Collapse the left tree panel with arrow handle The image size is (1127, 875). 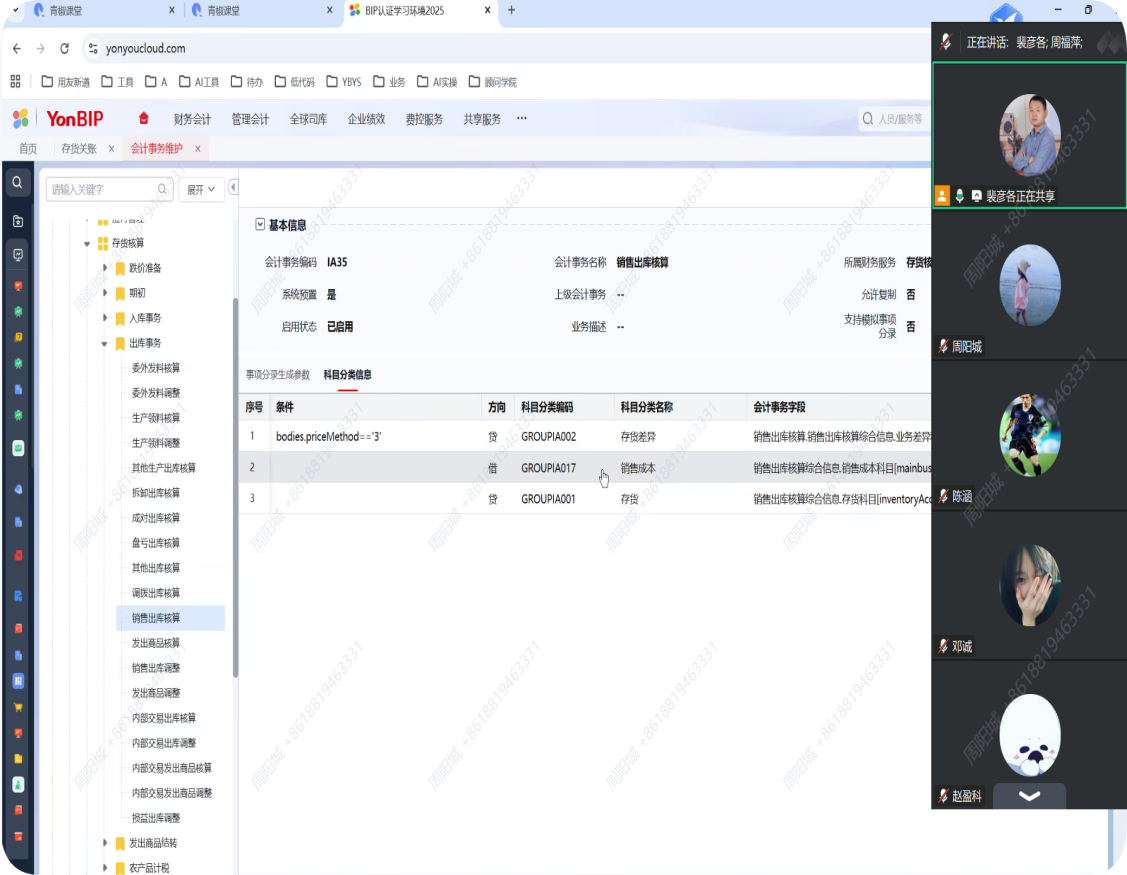click(x=233, y=187)
